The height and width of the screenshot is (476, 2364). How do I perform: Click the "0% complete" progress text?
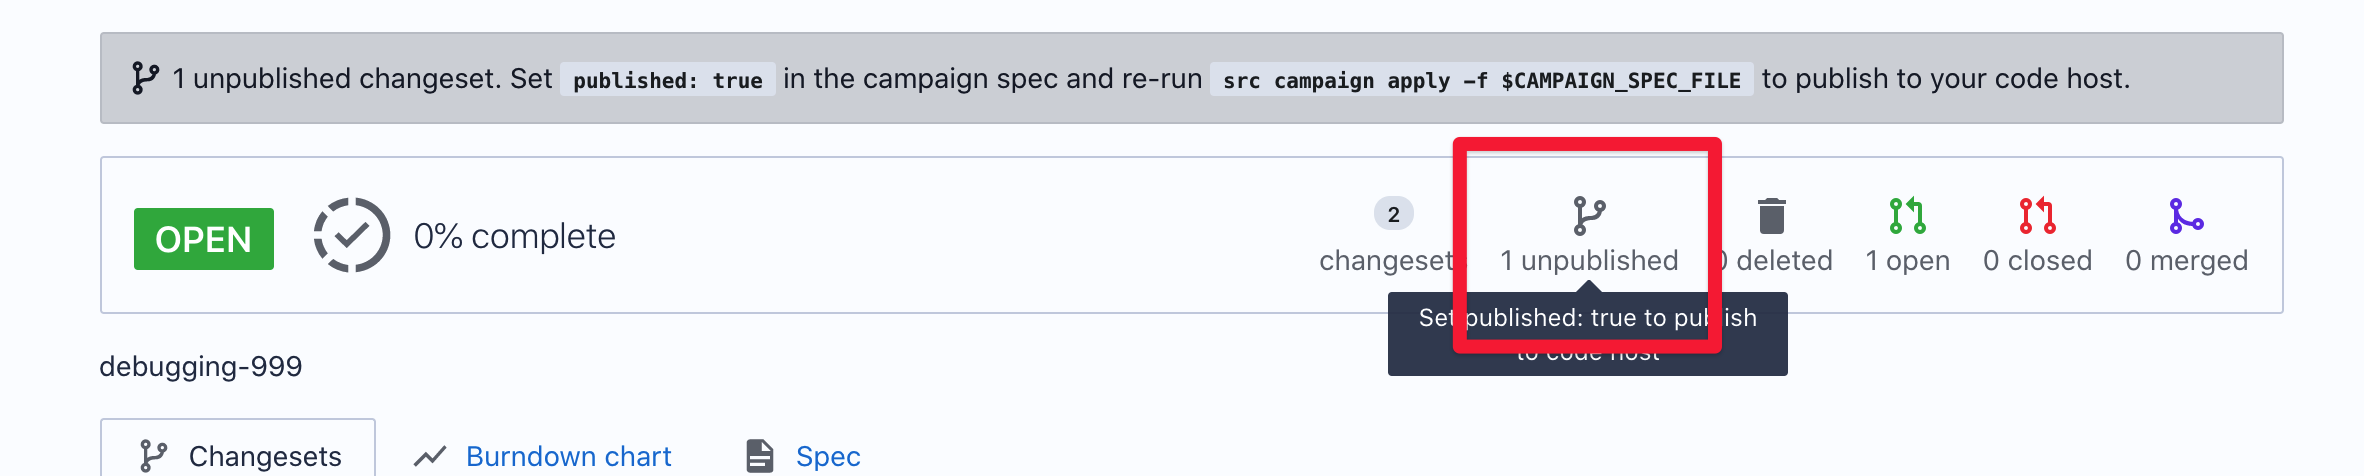[515, 236]
